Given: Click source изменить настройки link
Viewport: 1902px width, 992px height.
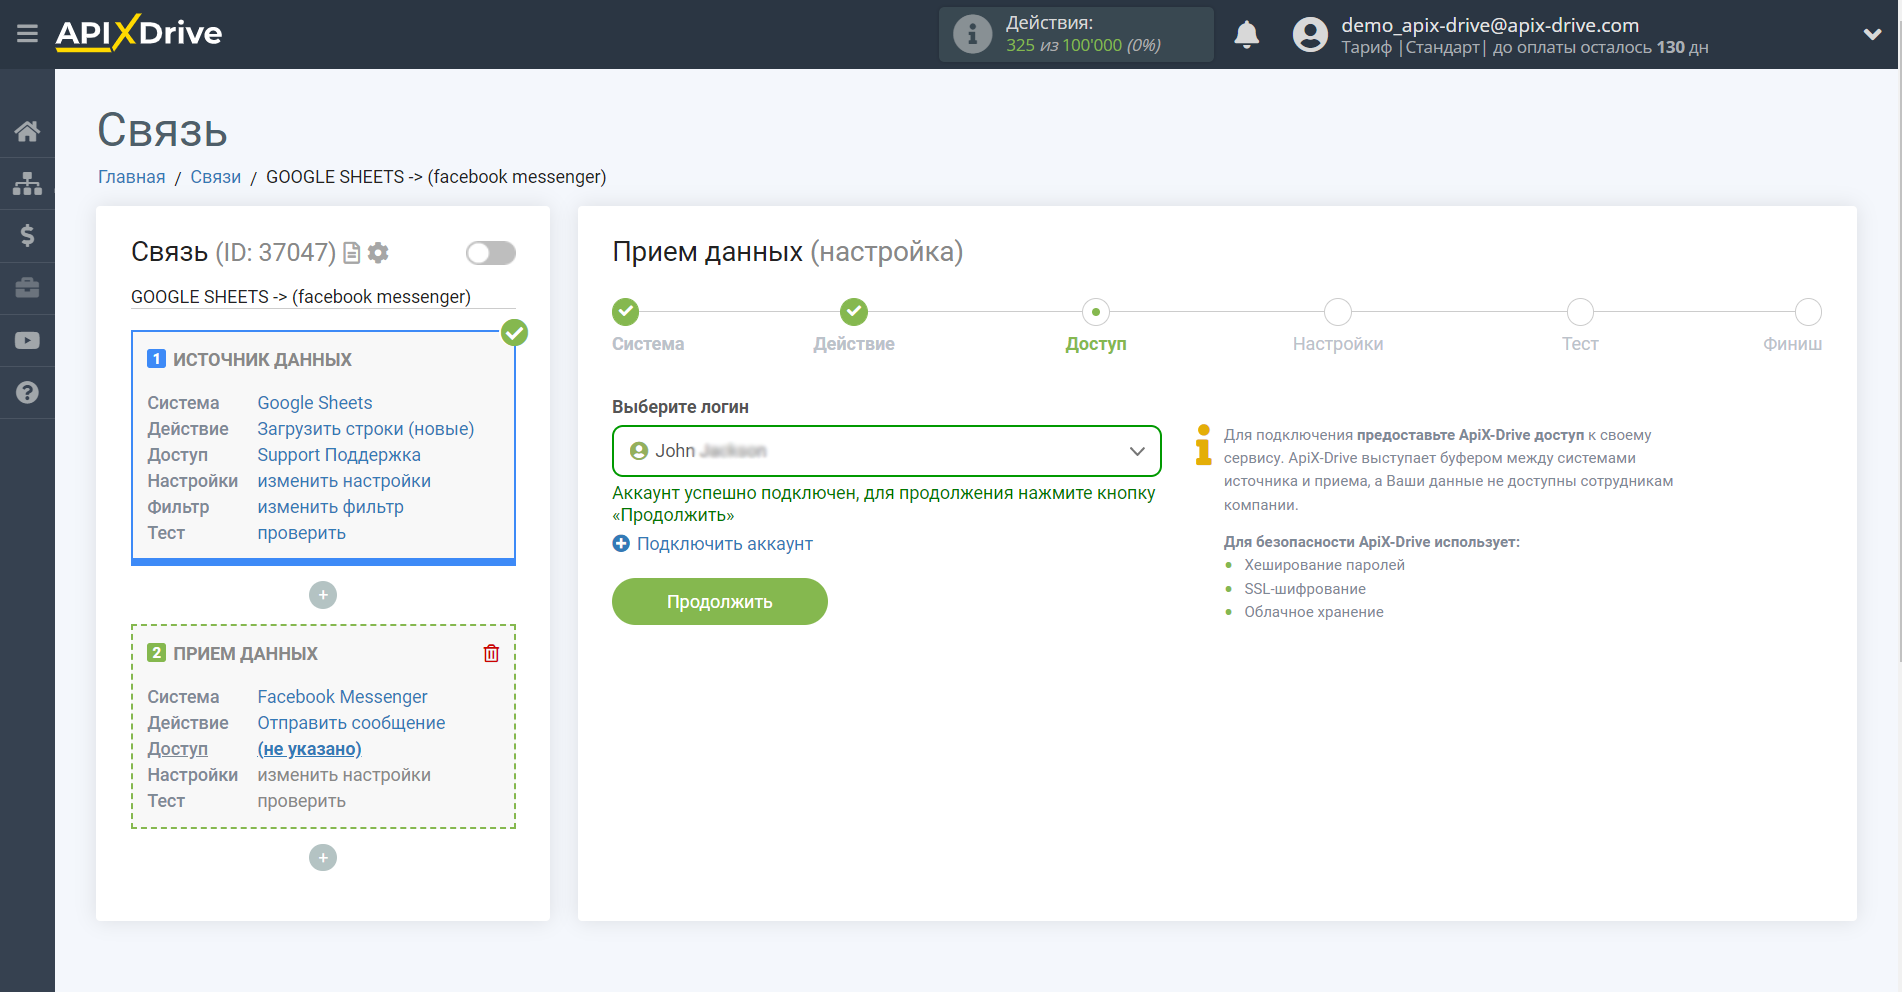Looking at the screenshot, I should [343, 481].
